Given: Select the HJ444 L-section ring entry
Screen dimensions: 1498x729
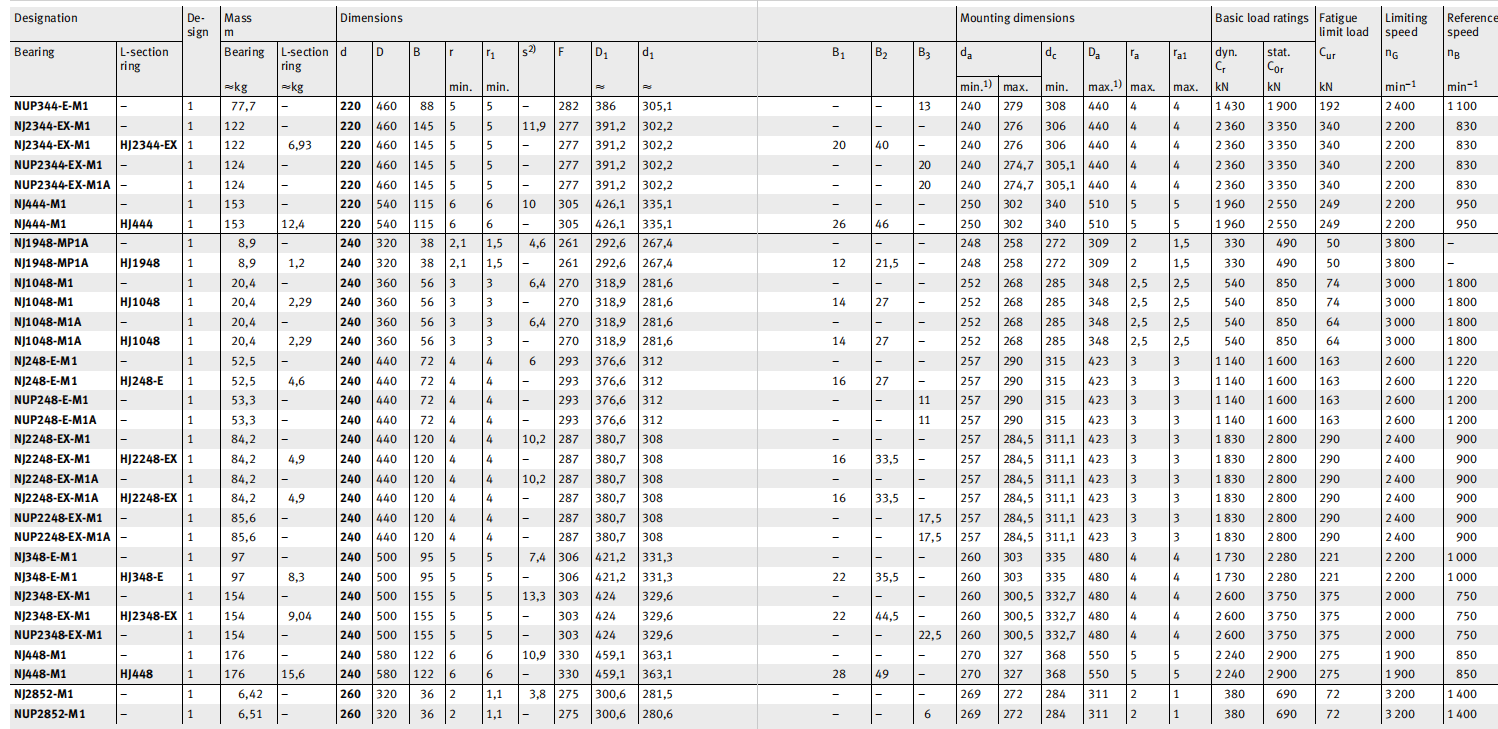Looking at the screenshot, I should click(x=137, y=224).
